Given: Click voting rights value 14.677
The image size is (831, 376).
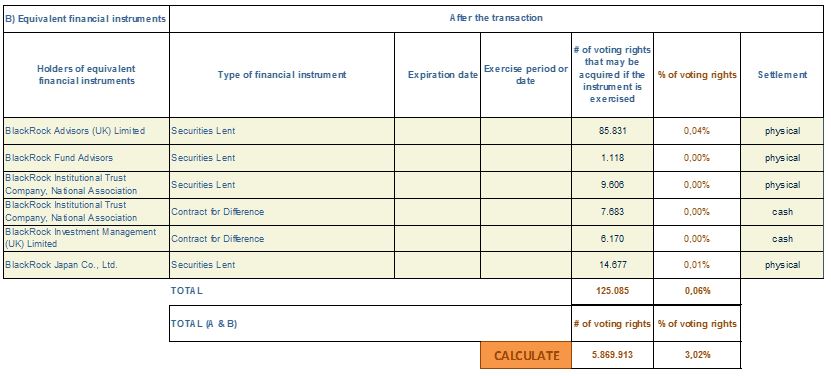Looking at the screenshot, I should (612, 265).
